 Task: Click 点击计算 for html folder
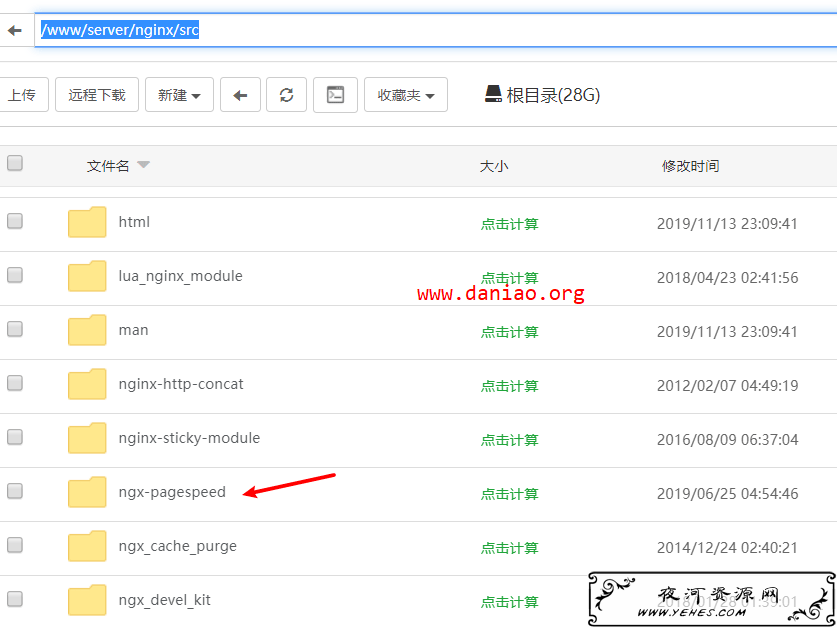point(509,224)
